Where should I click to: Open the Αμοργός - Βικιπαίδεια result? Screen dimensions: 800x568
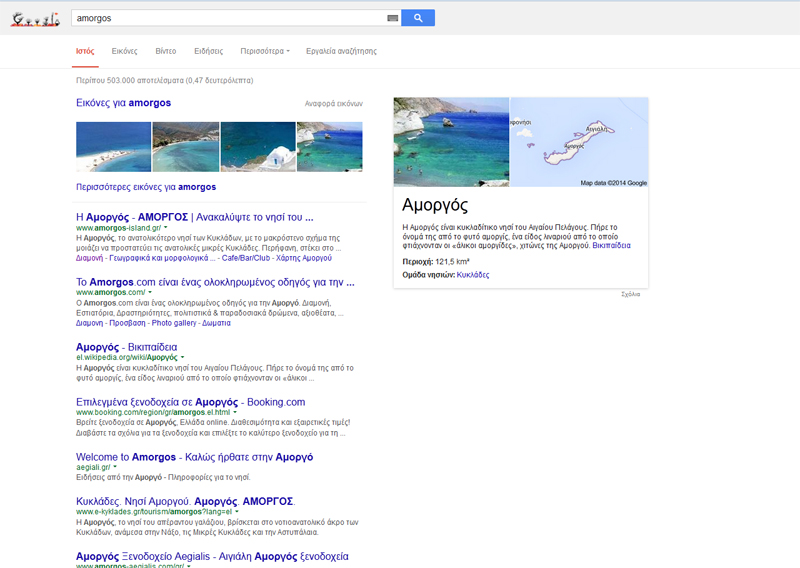coord(127,347)
